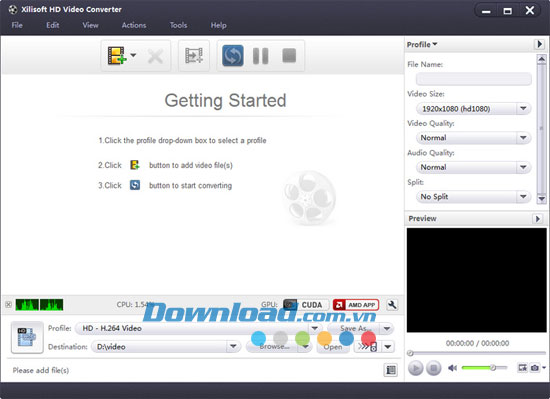Open the Edit menu
This screenshot has height=399, width=550.
(x=53, y=25)
